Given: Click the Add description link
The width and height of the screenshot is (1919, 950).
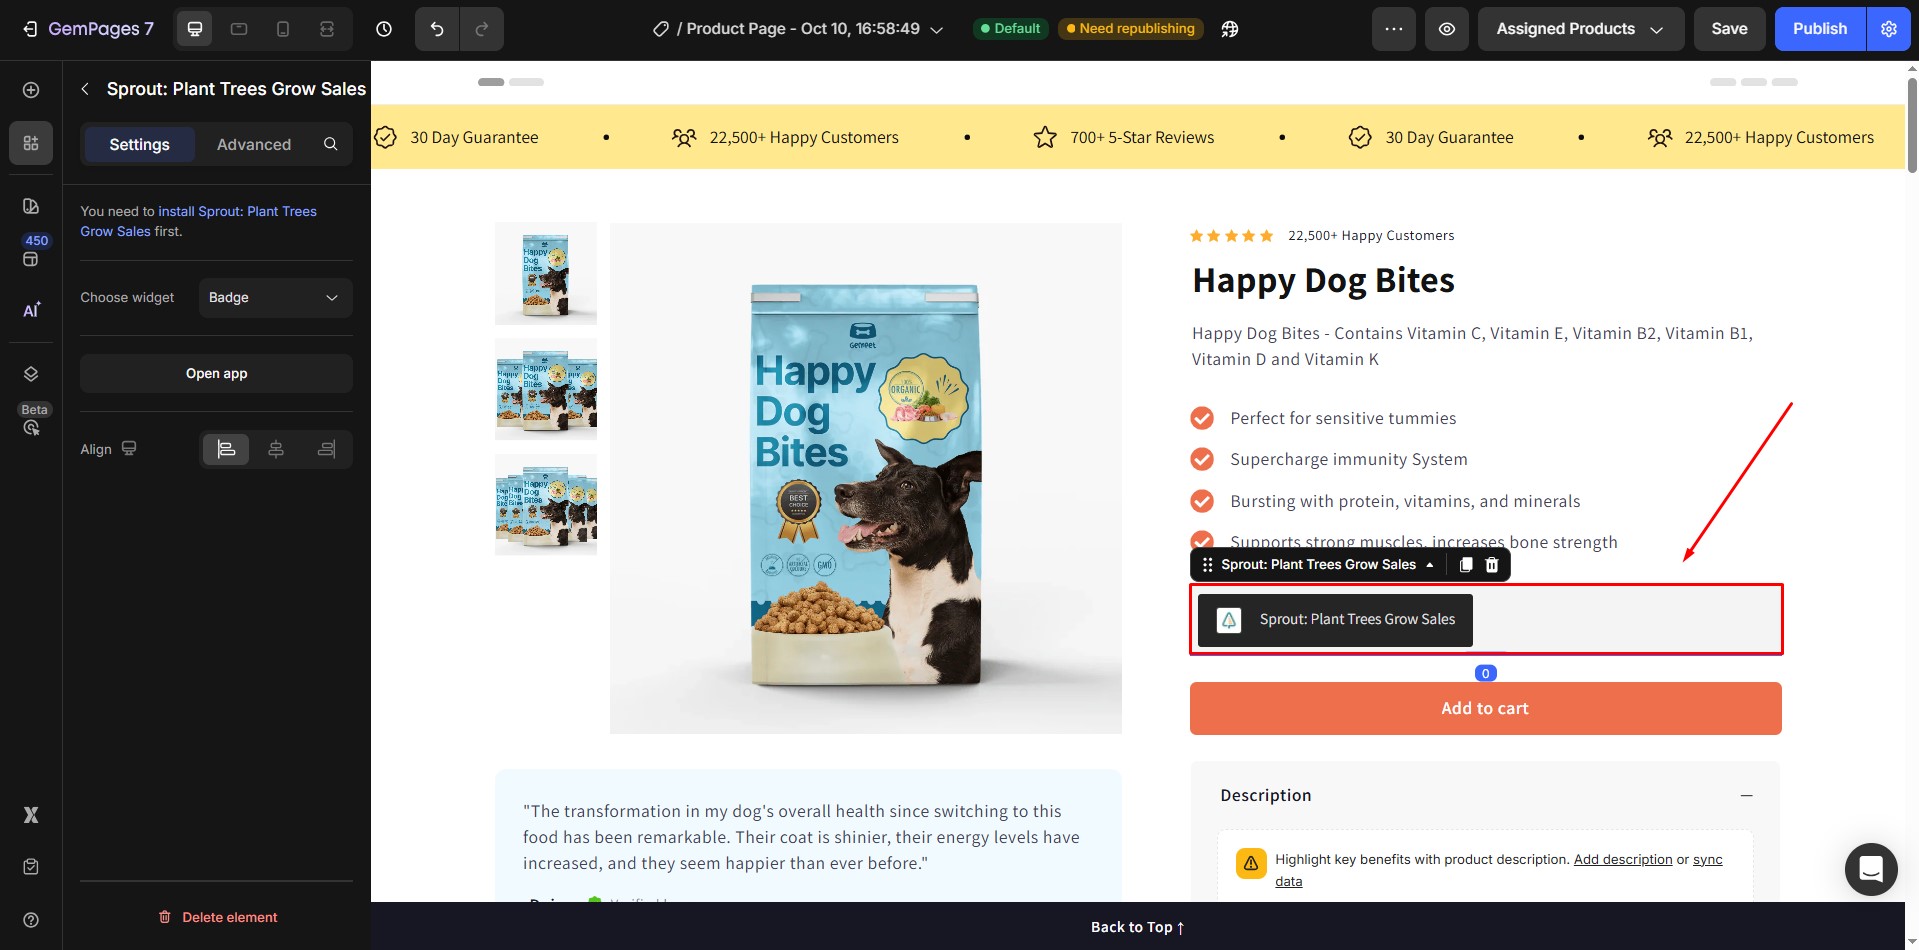Looking at the screenshot, I should click(1623, 859).
